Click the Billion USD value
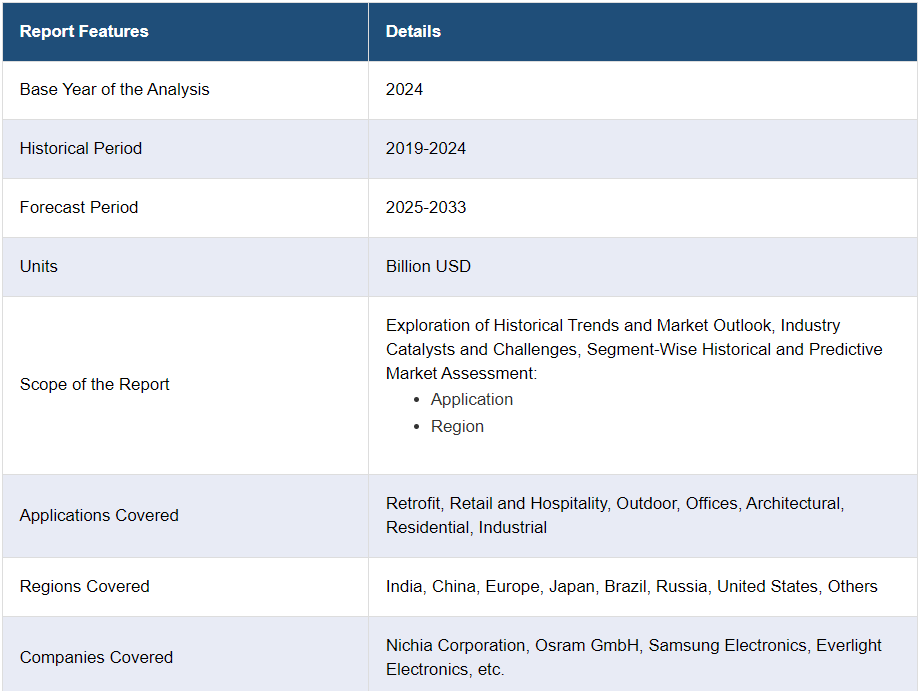921x691 pixels. [428, 266]
